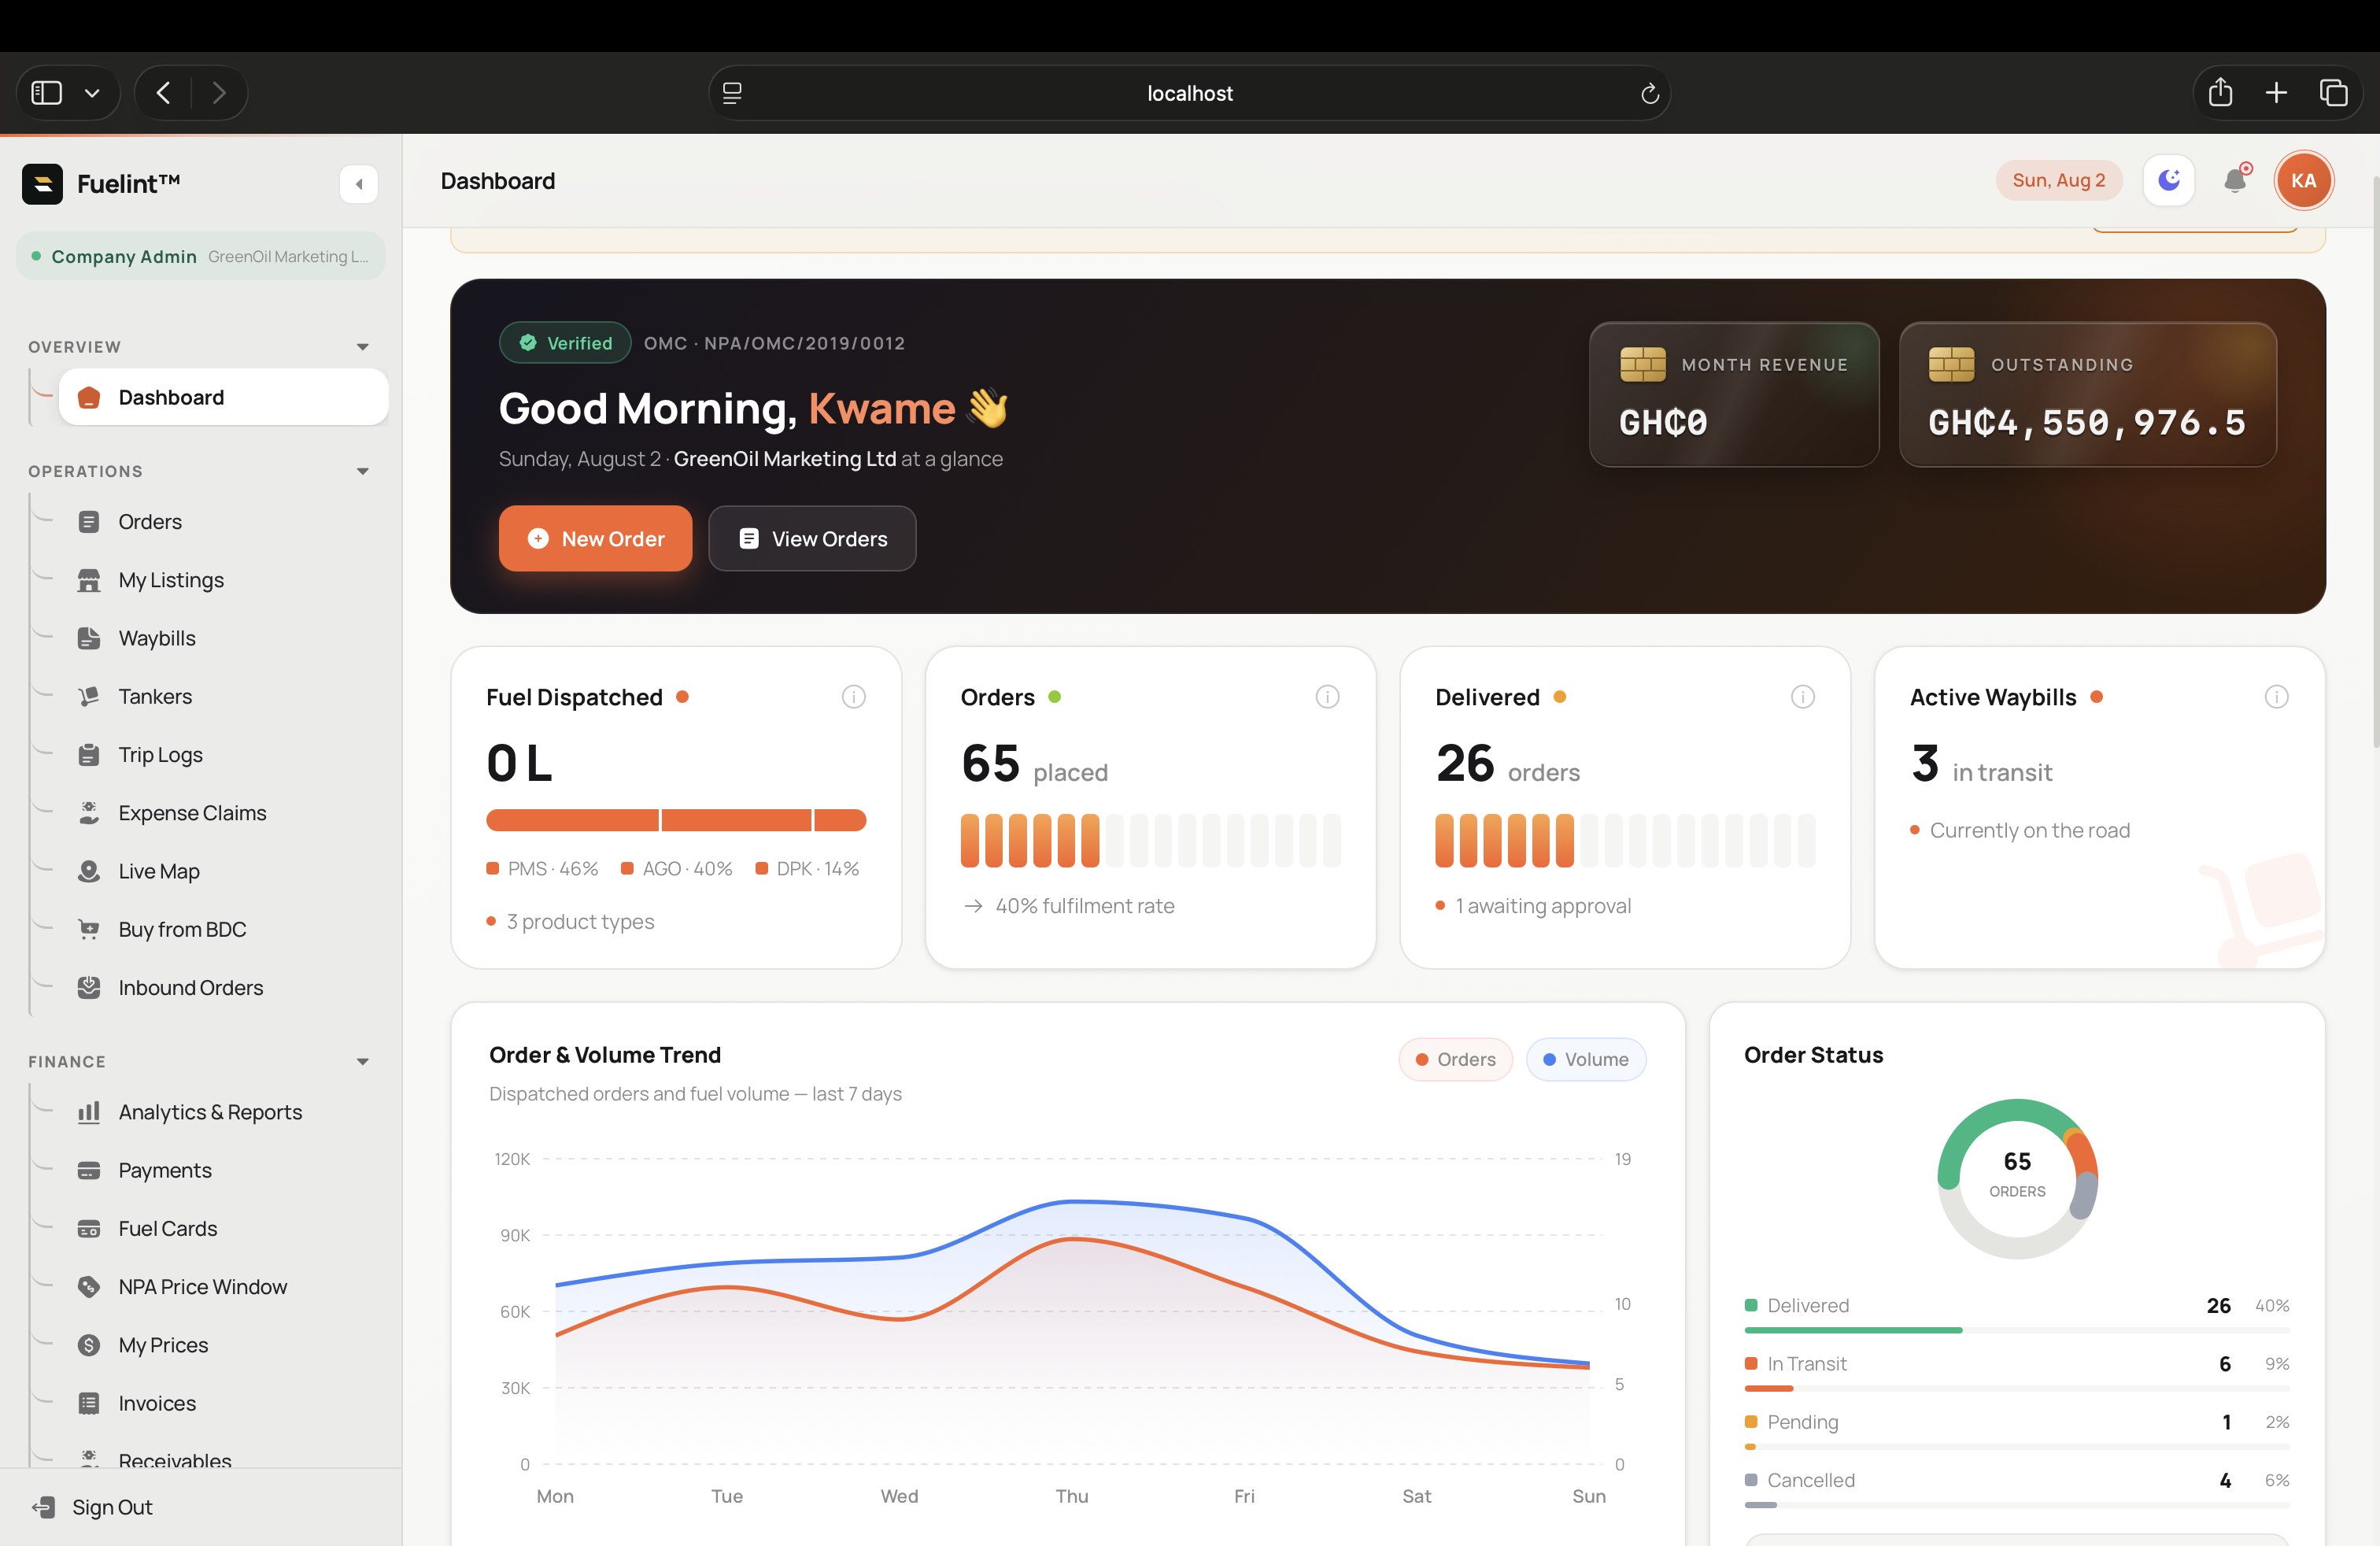Open browser tab group dropdown arrow

click(x=92, y=93)
